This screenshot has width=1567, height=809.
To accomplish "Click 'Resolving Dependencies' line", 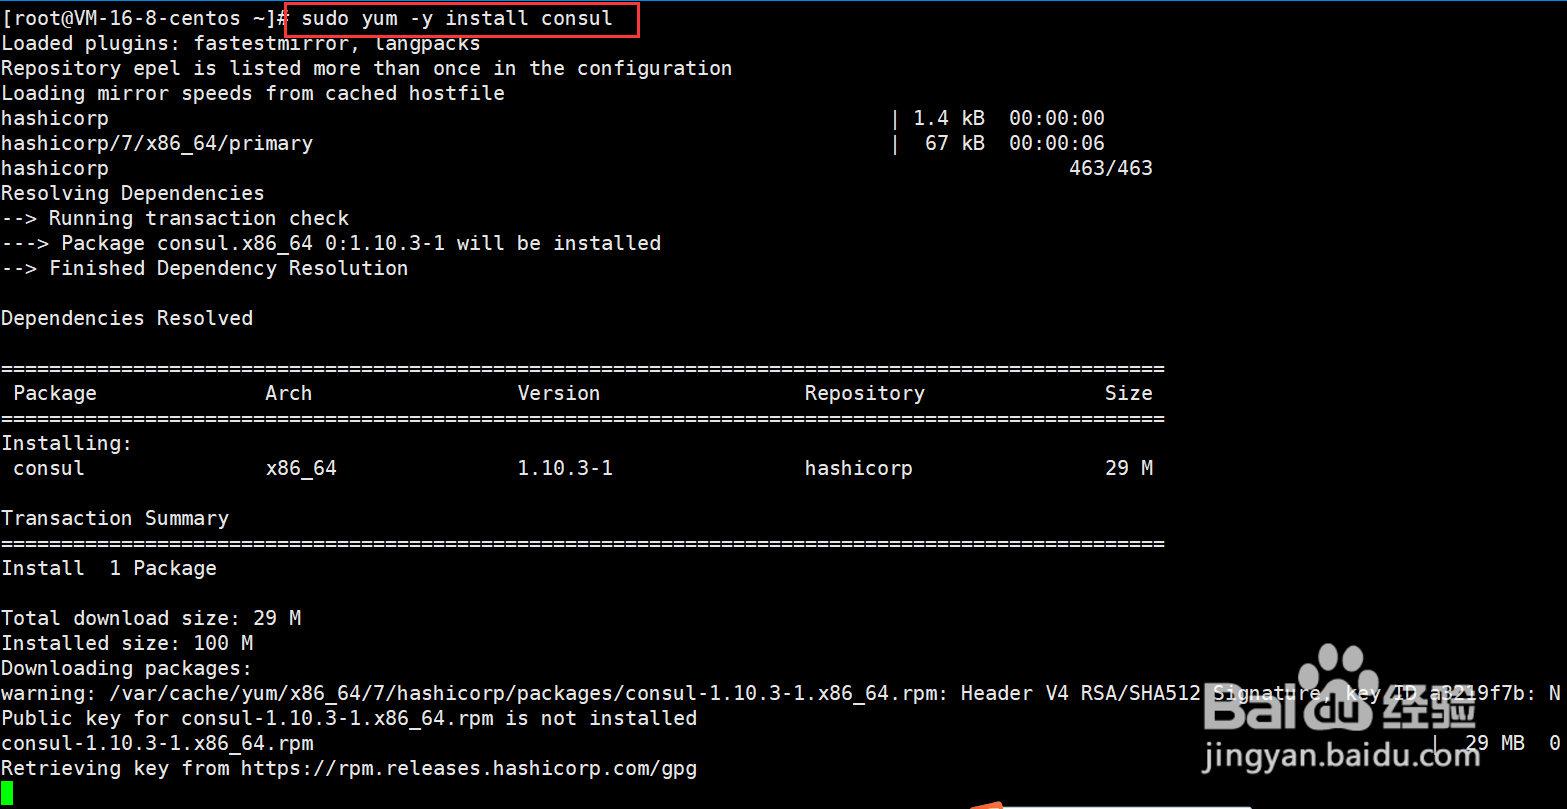I will point(133,194).
